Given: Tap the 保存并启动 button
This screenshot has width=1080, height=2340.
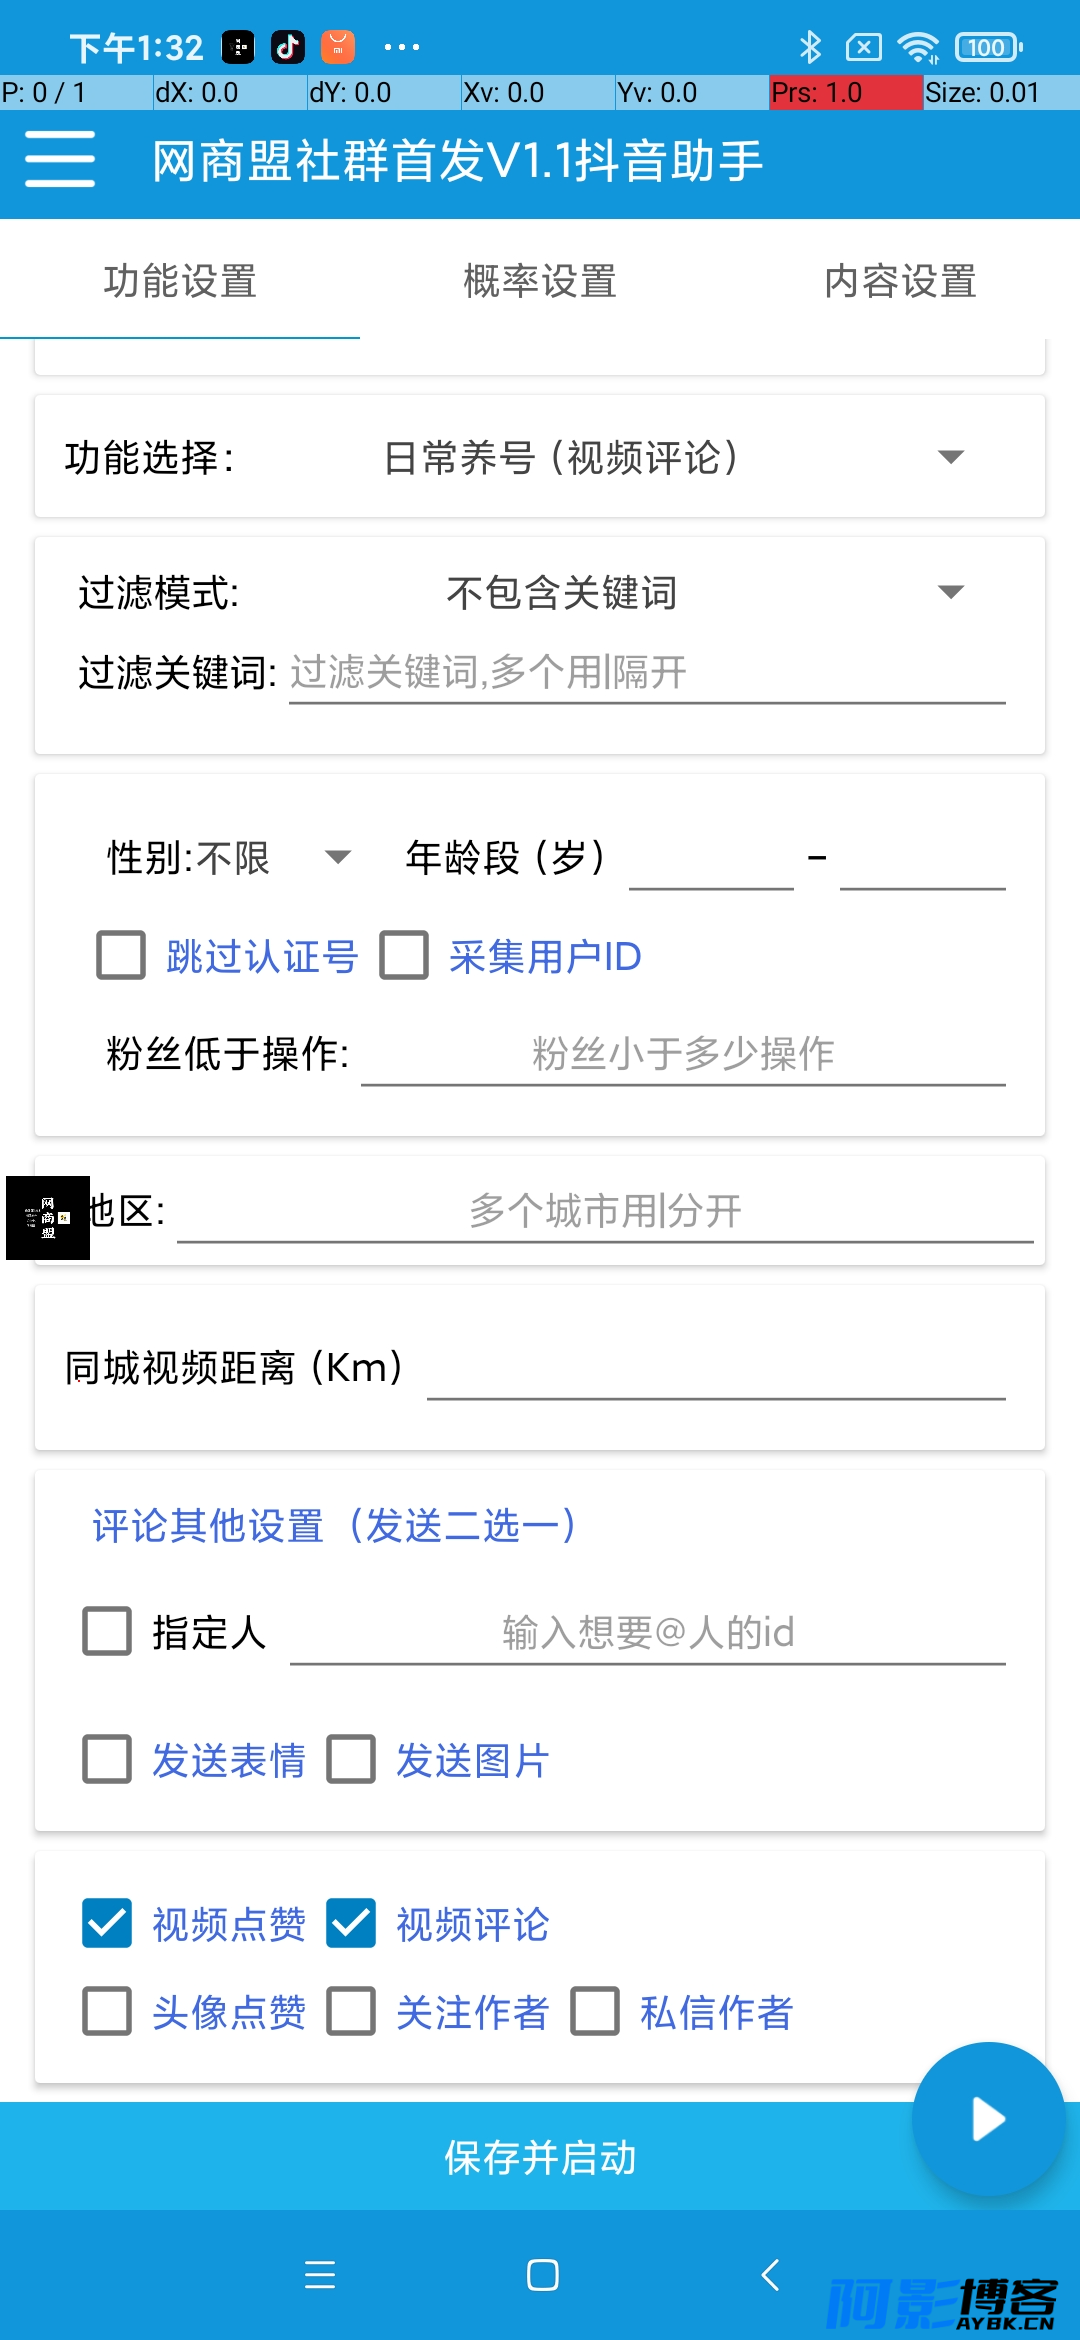Looking at the screenshot, I should (540, 2156).
